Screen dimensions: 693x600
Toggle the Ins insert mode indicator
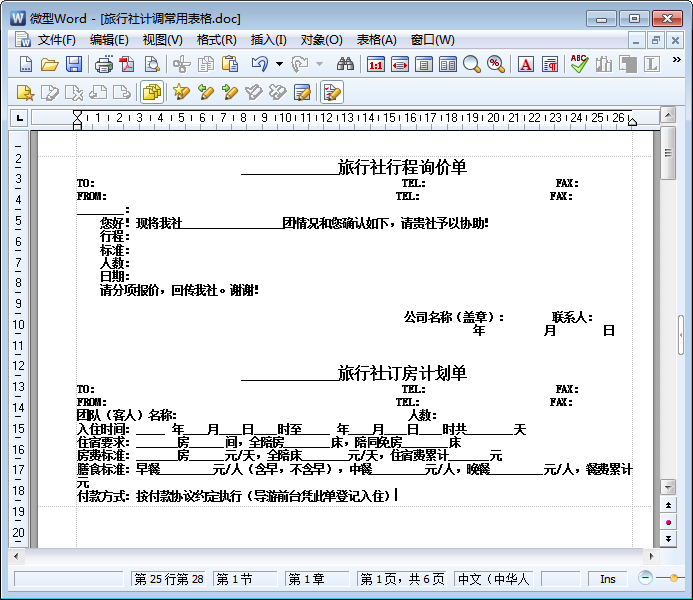(608, 579)
